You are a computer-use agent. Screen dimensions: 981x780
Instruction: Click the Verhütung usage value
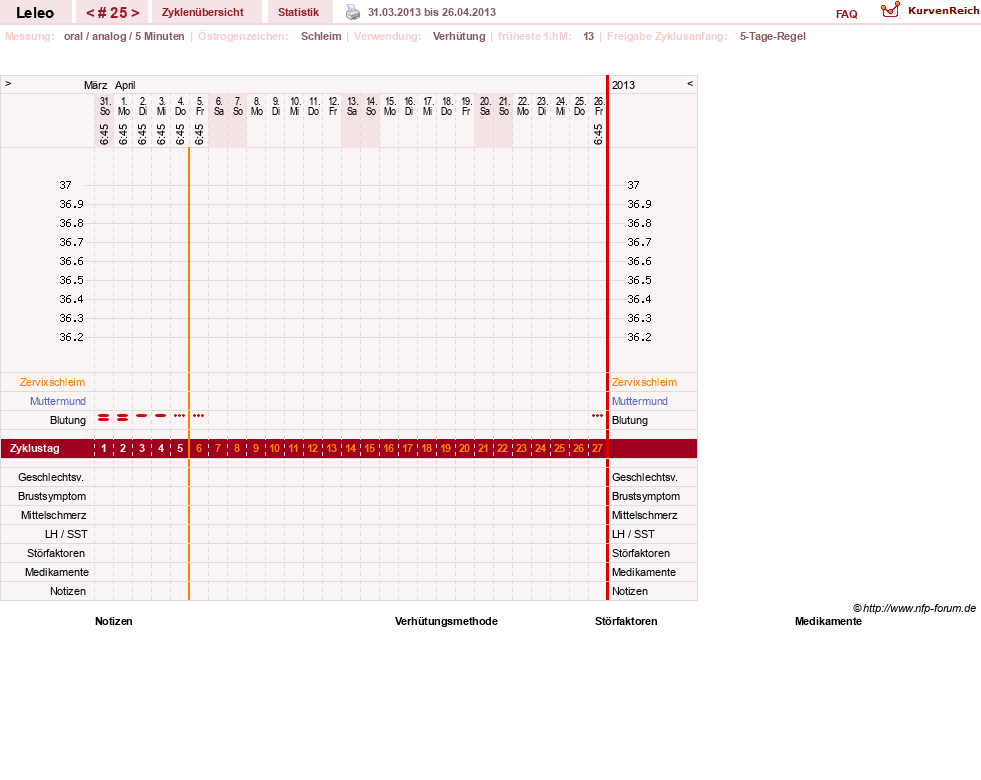(459, 36)
